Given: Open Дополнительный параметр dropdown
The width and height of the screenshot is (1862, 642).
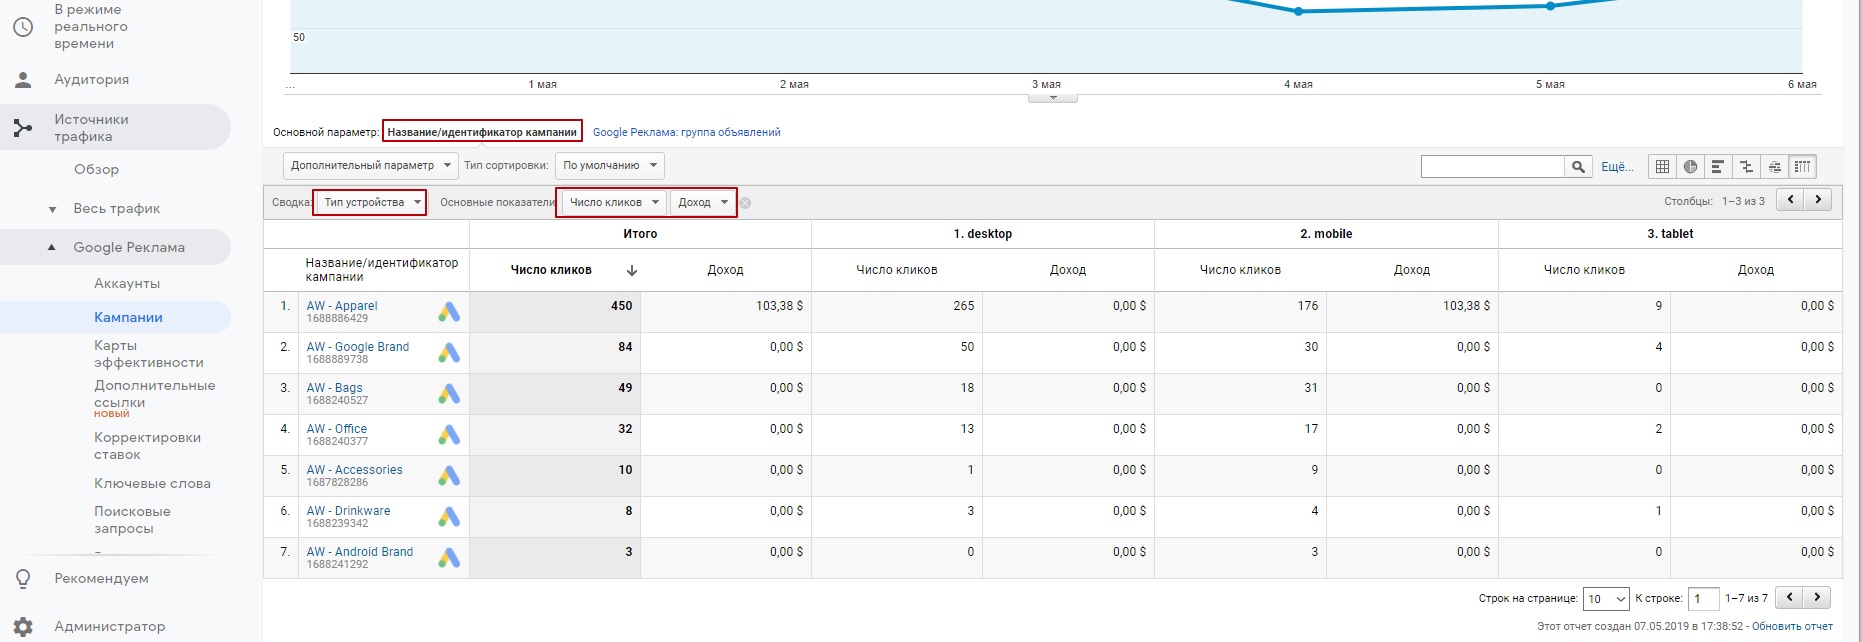Looking at the screenshot, I should tap(370, 165).
